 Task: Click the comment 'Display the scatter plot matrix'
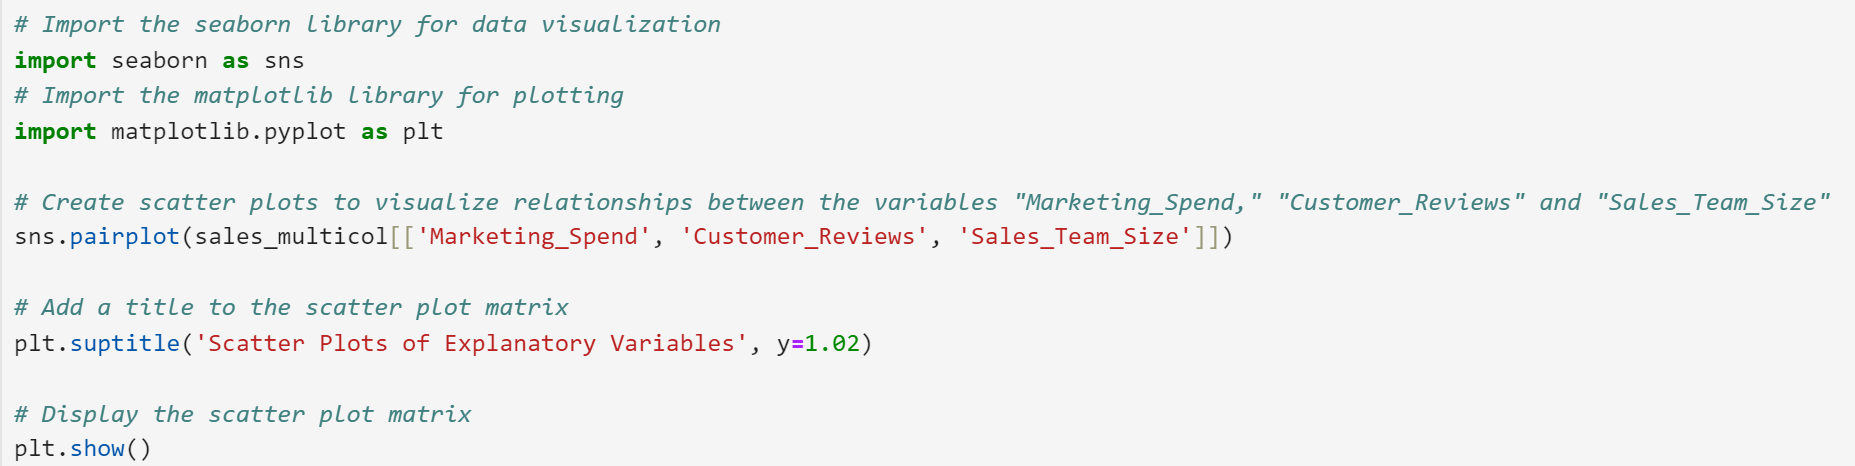(242, 415)
